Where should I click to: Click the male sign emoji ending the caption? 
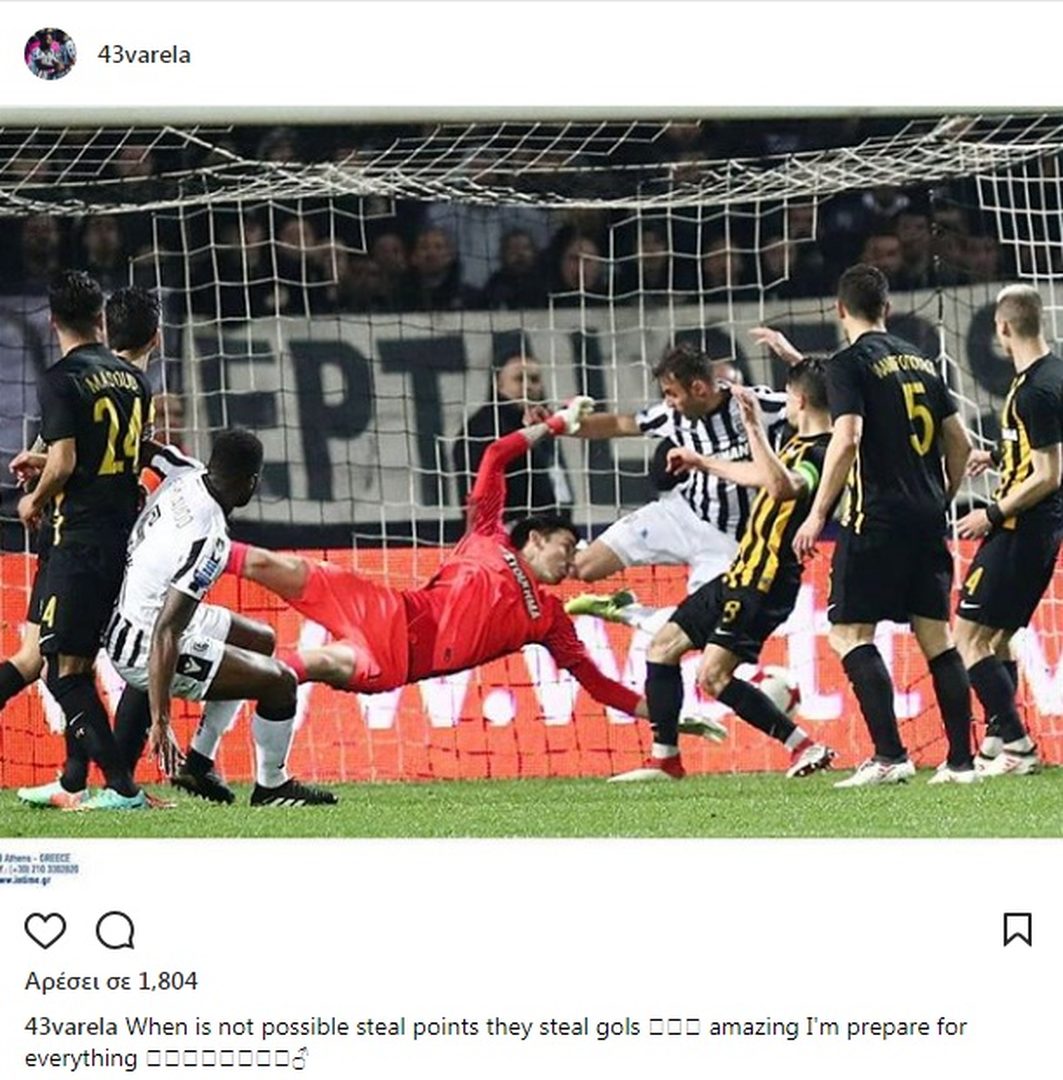click(300, 1059)
